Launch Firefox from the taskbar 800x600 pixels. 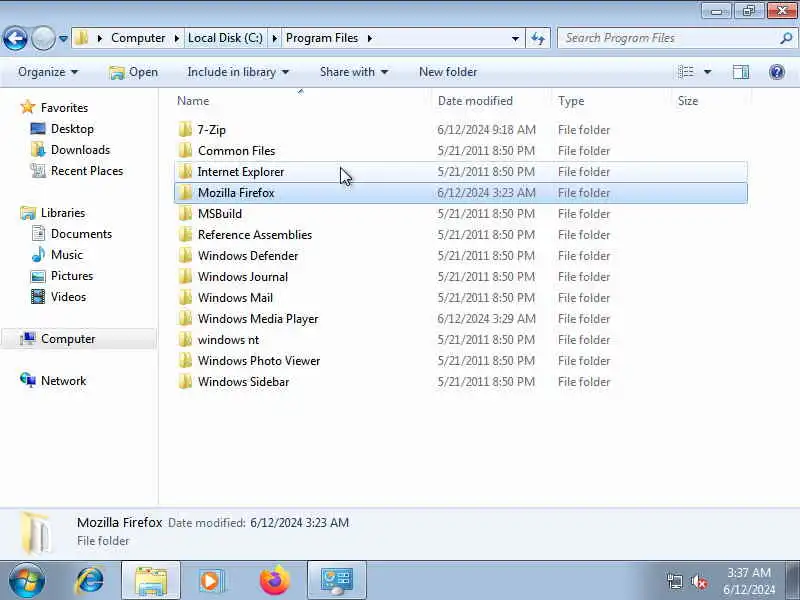click(274, 580)
